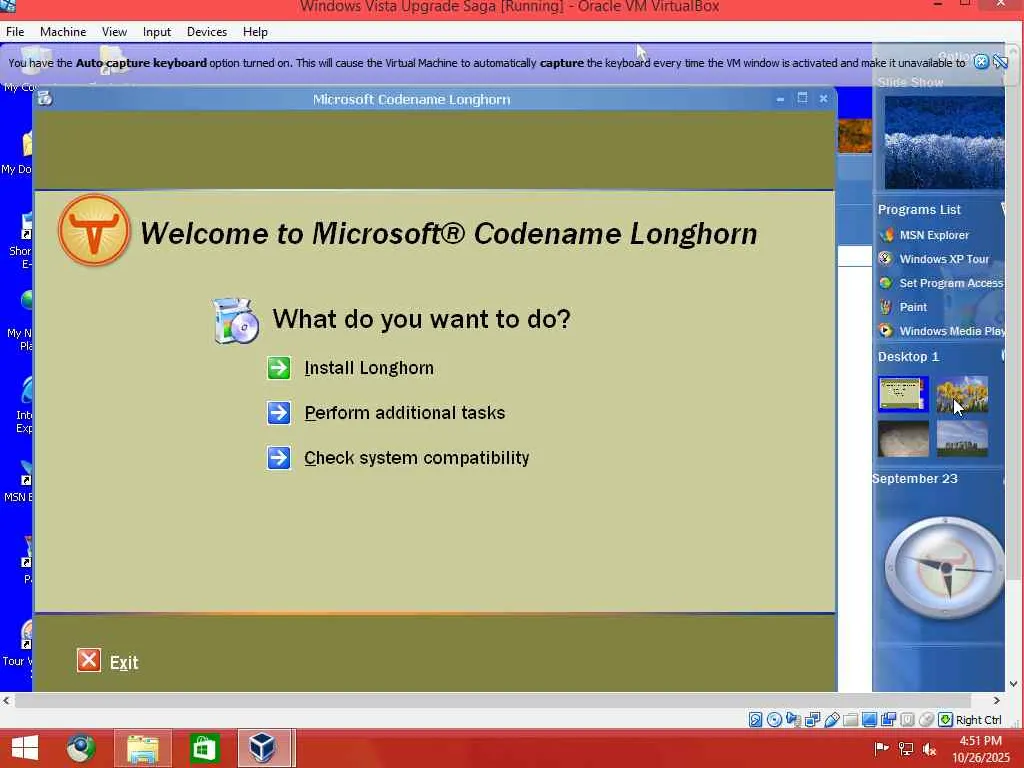Select the gray moon desktop thumbnail

(903, 438)
